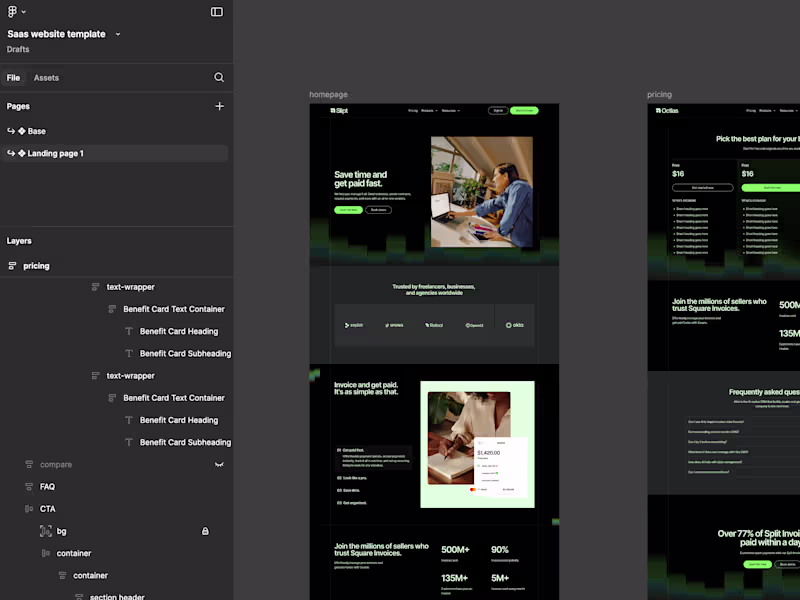Select the FAQ layer
Screen dimensions: 800x600
point(47,487)
